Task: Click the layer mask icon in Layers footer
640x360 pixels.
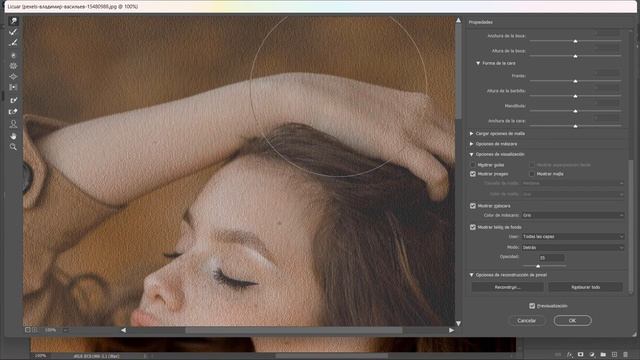Action: coord(580,355)
